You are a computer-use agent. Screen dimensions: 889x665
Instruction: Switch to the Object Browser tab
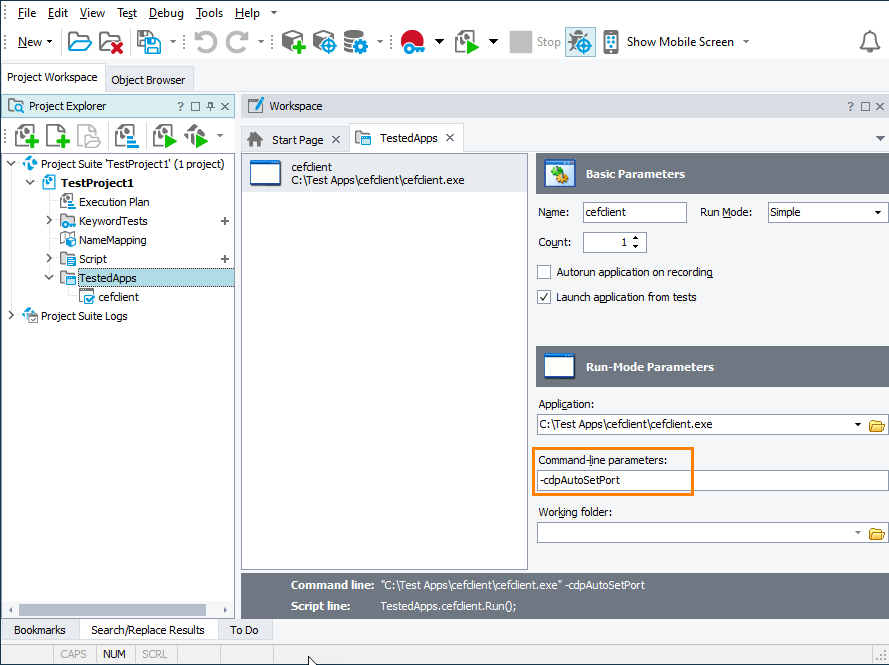[147, 78]
